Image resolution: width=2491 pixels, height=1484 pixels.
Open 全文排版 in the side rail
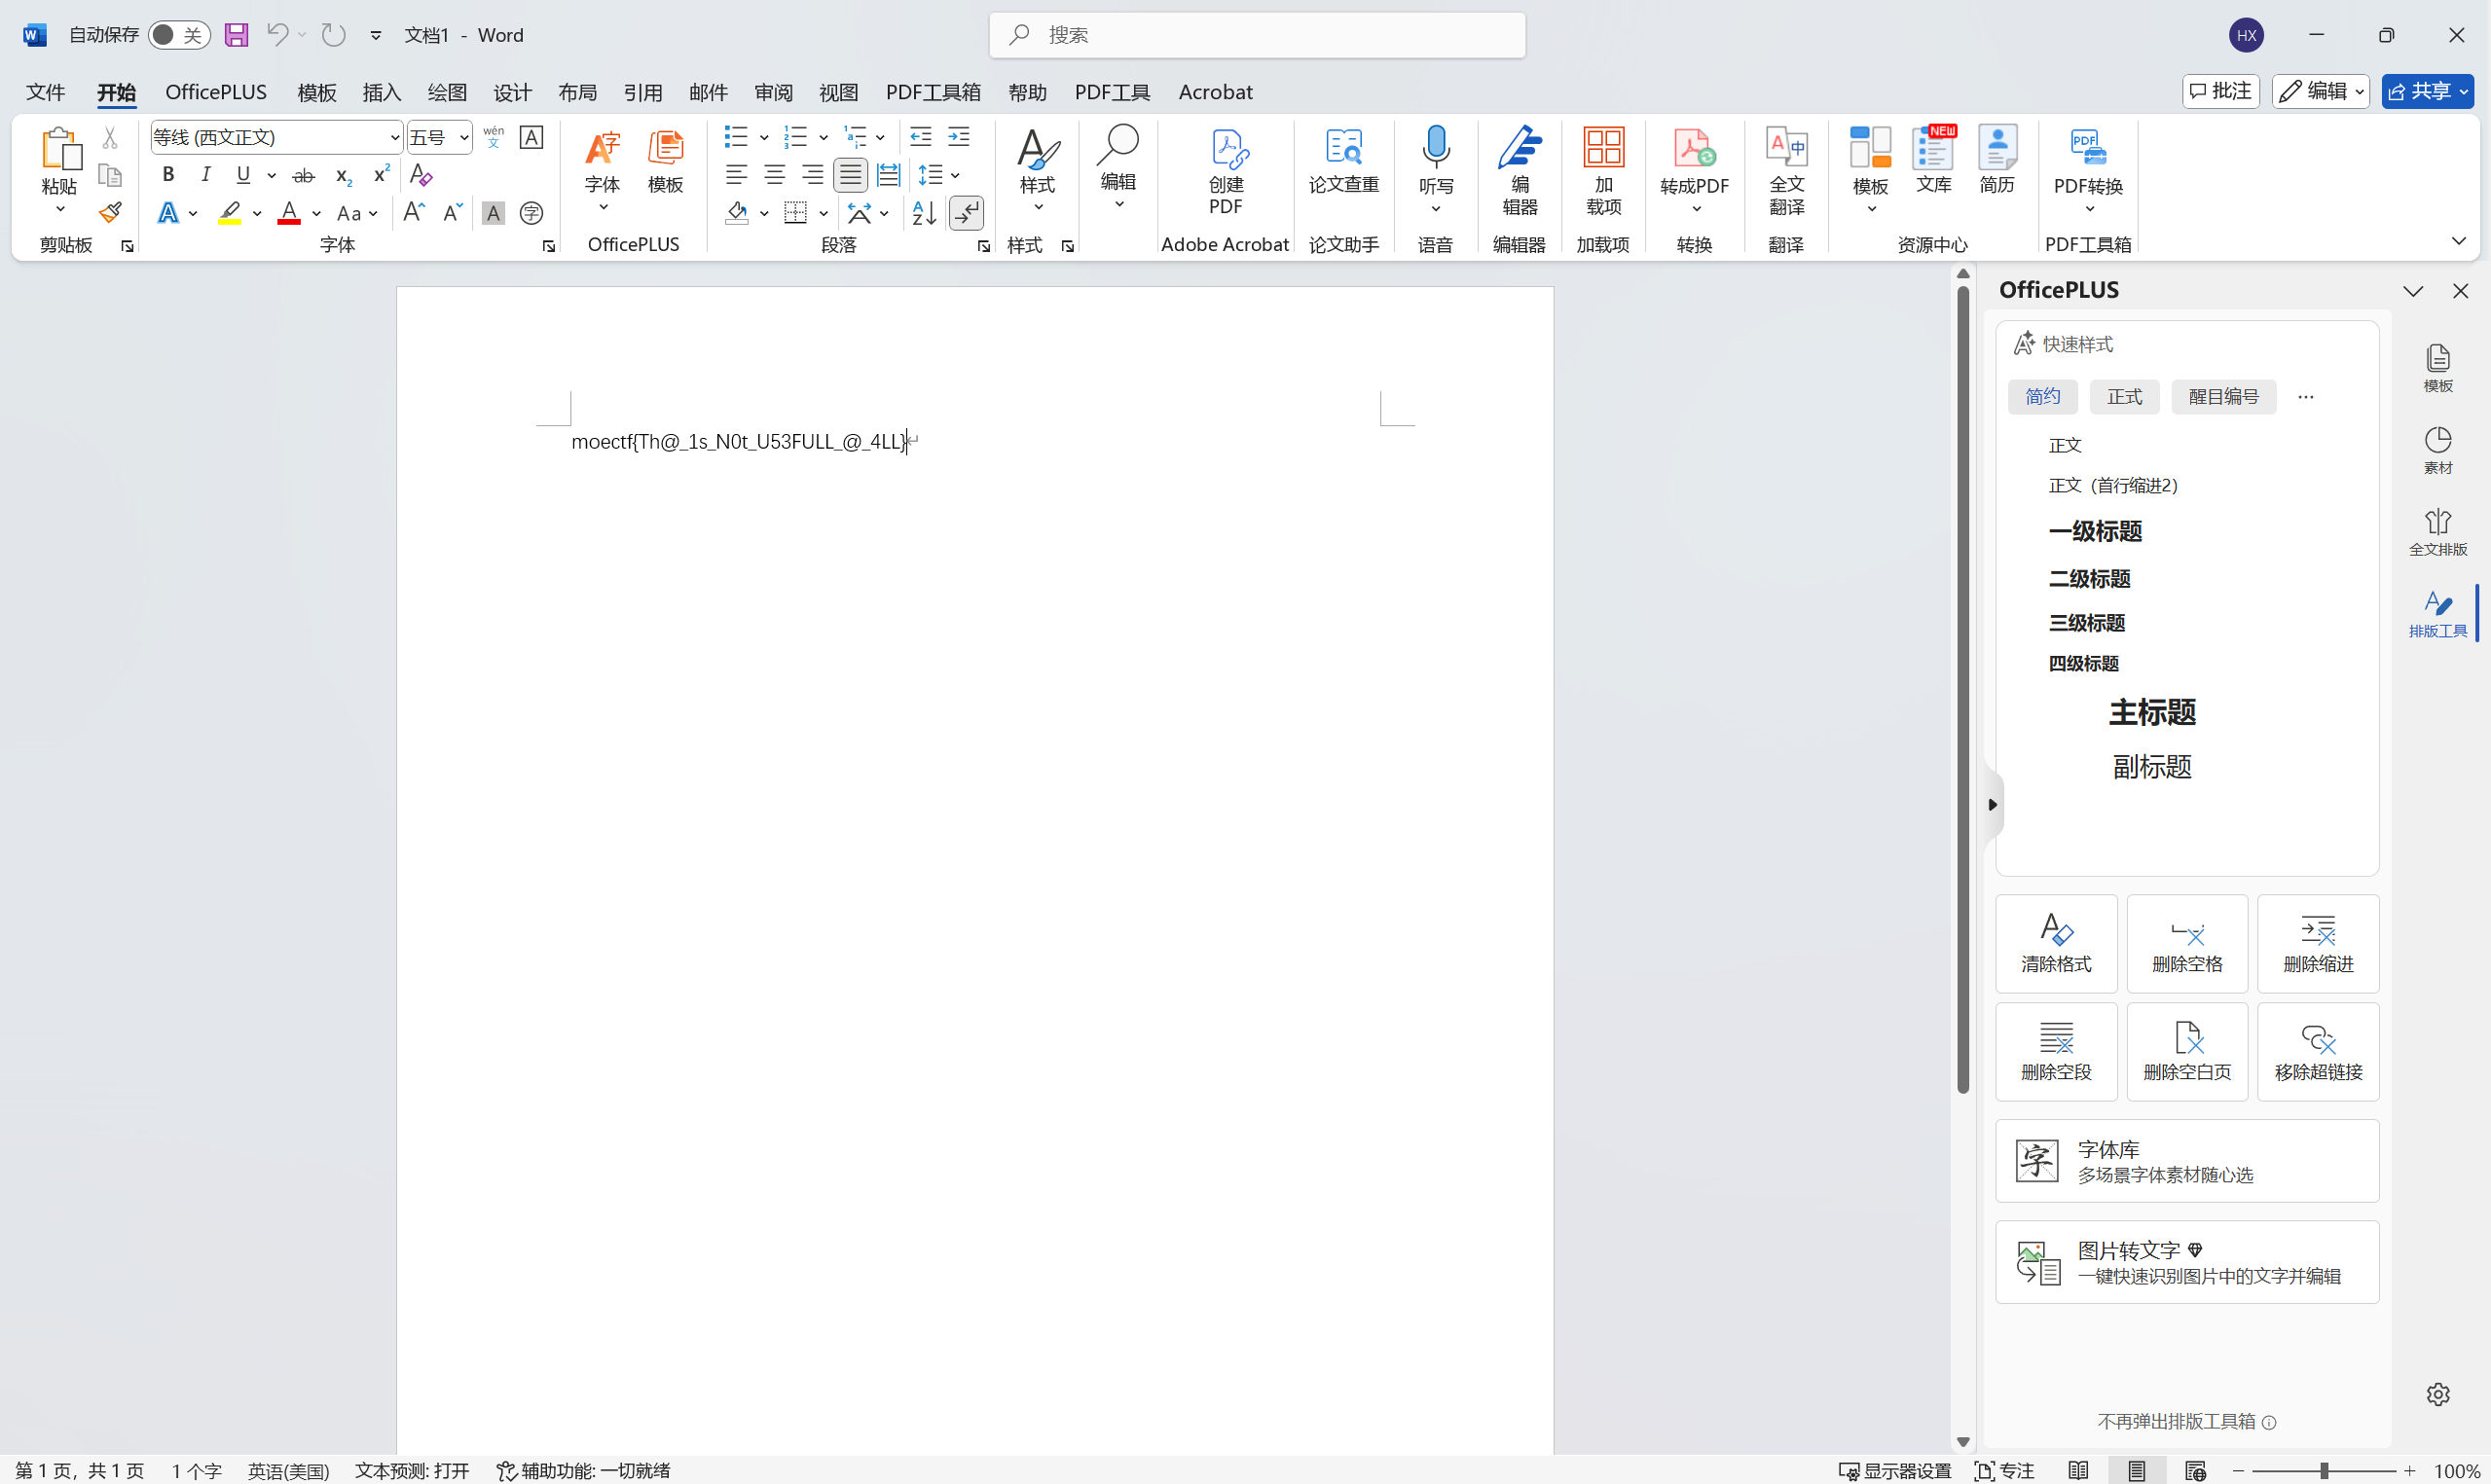[x=2438, y=532]
